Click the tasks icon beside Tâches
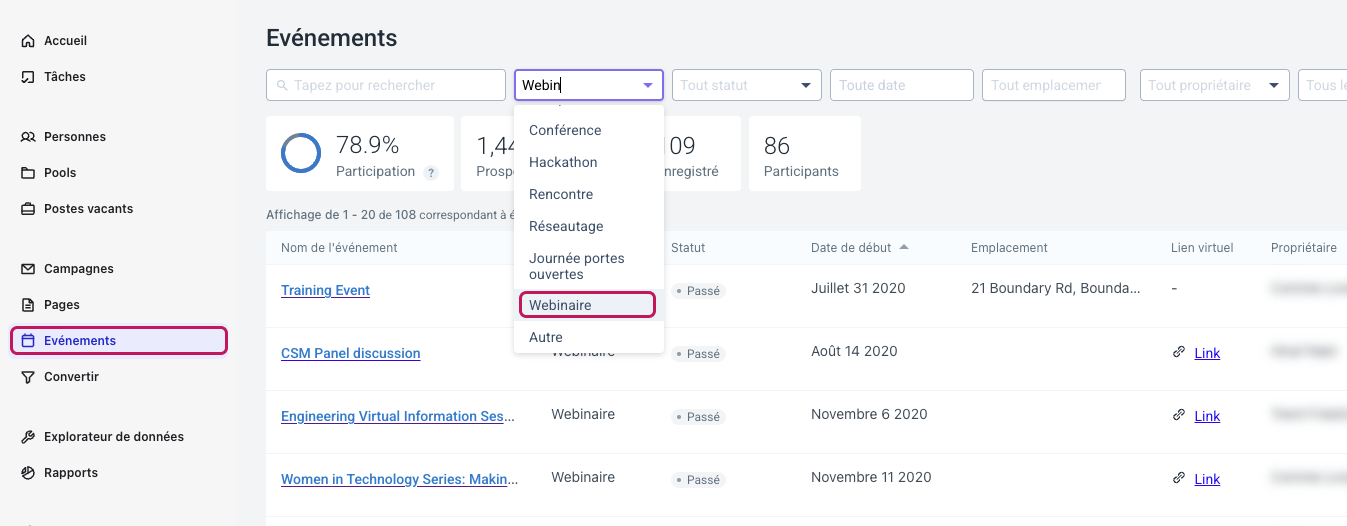Screen dimensions: 1347x526 [28, 77]
